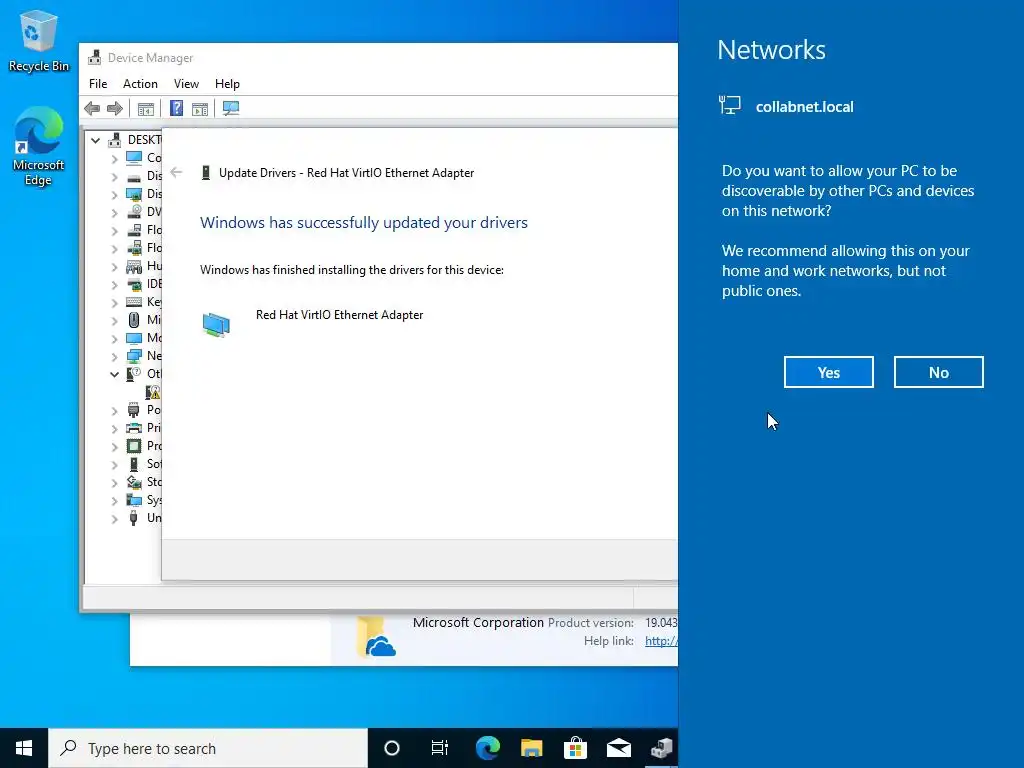Click 'Microsoft Corporation' text in background window
1024x768 pixels.
tap(478, 622)
